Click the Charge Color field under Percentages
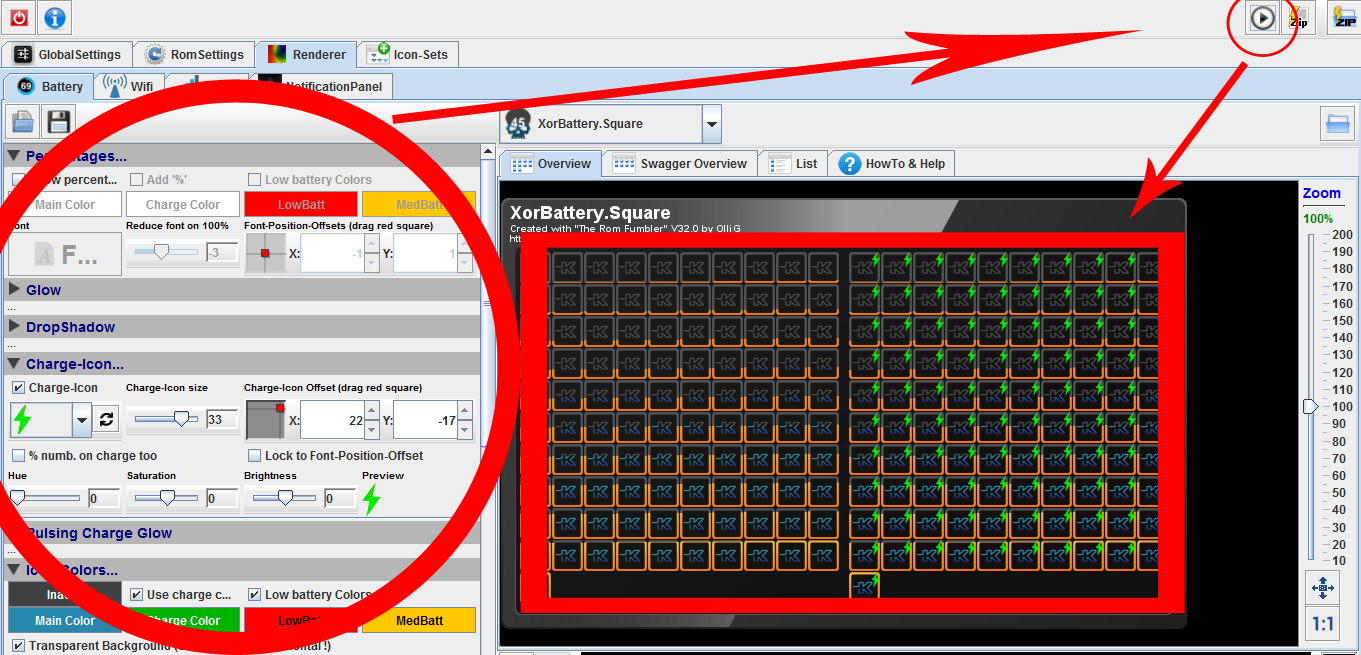Screen dimensions: 1361x655 click(183, 204)
